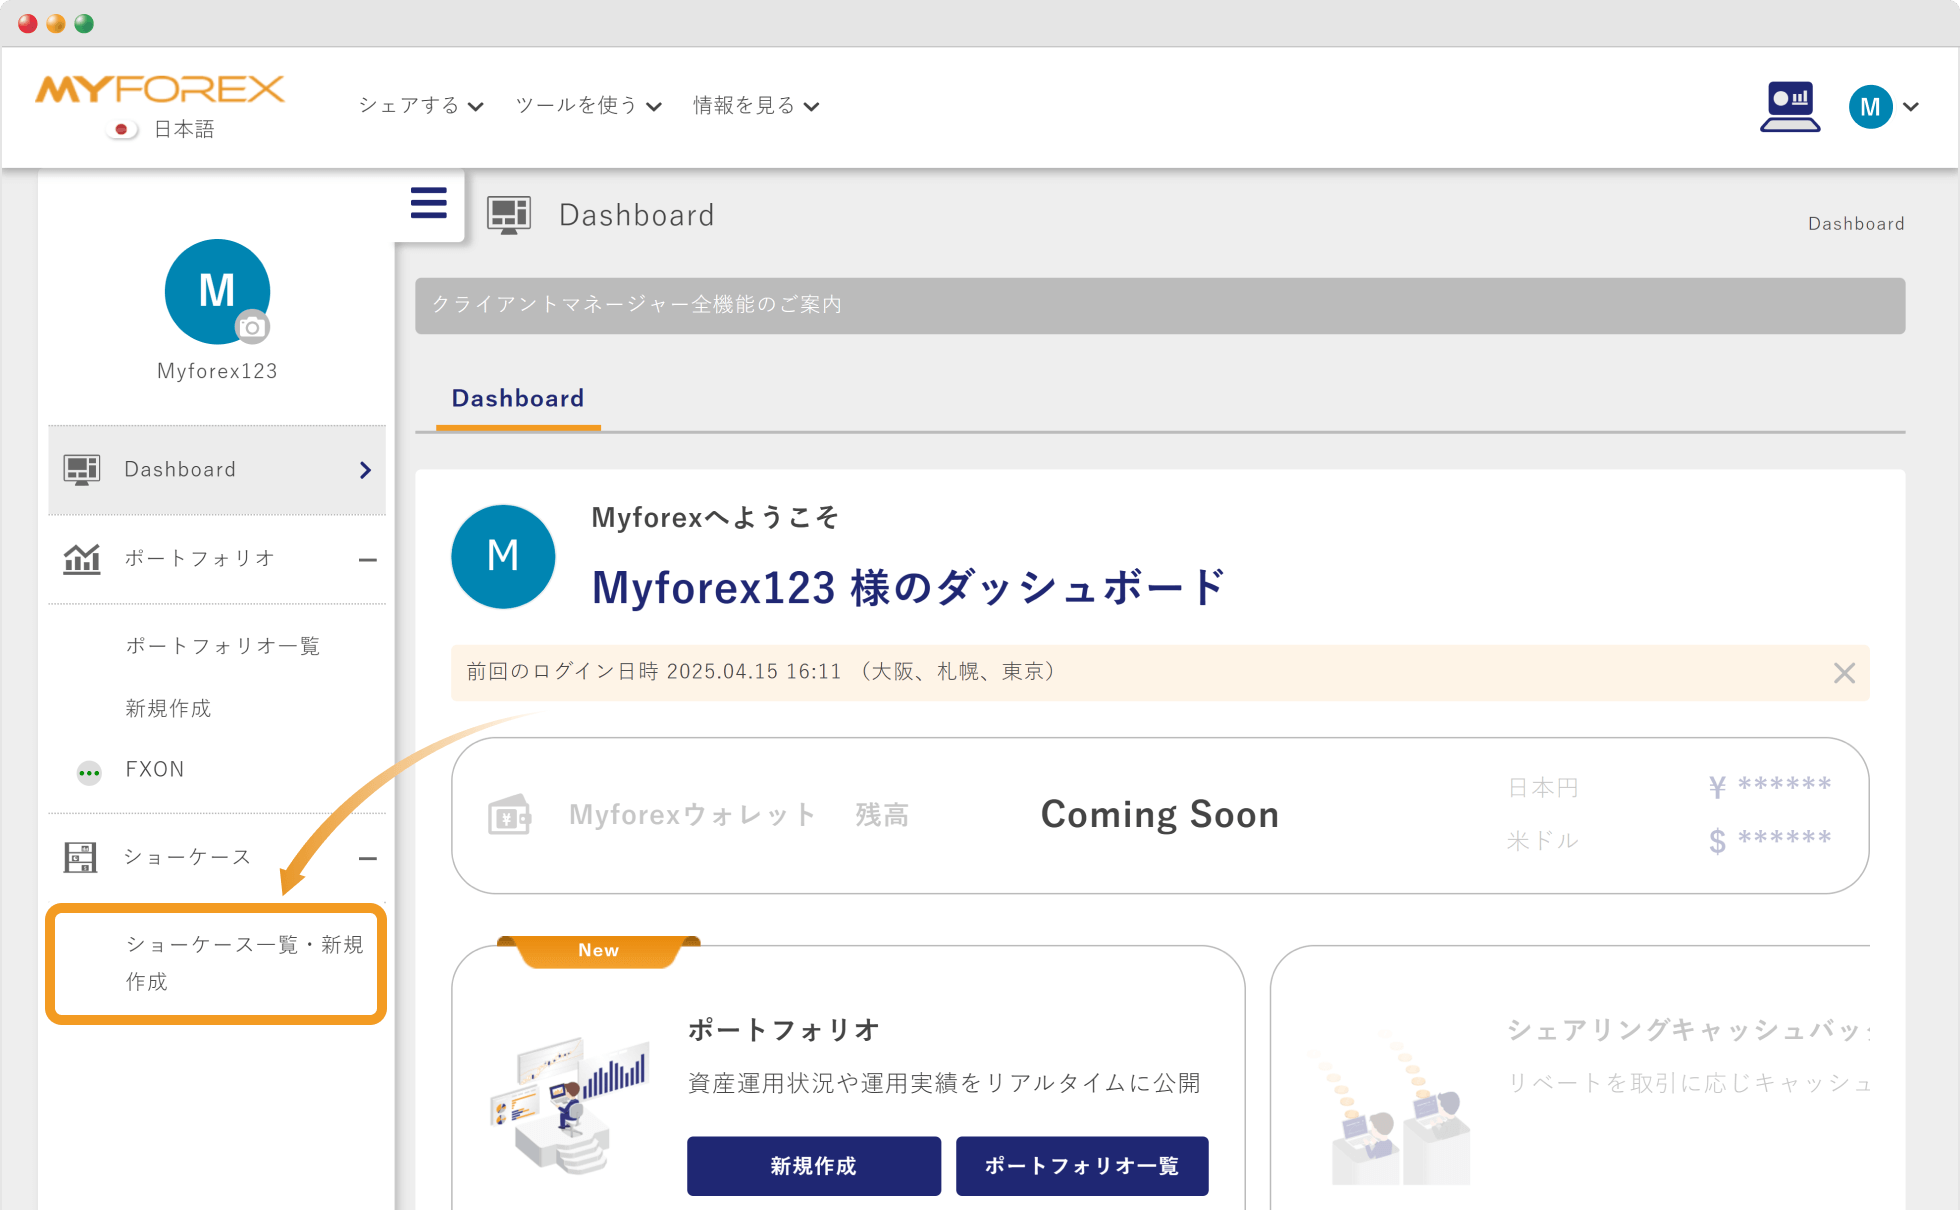The image size is (1960, 1210).
Task: Click the showcase shelf icon in the sidebar
Action: click(x=82, y=857)
